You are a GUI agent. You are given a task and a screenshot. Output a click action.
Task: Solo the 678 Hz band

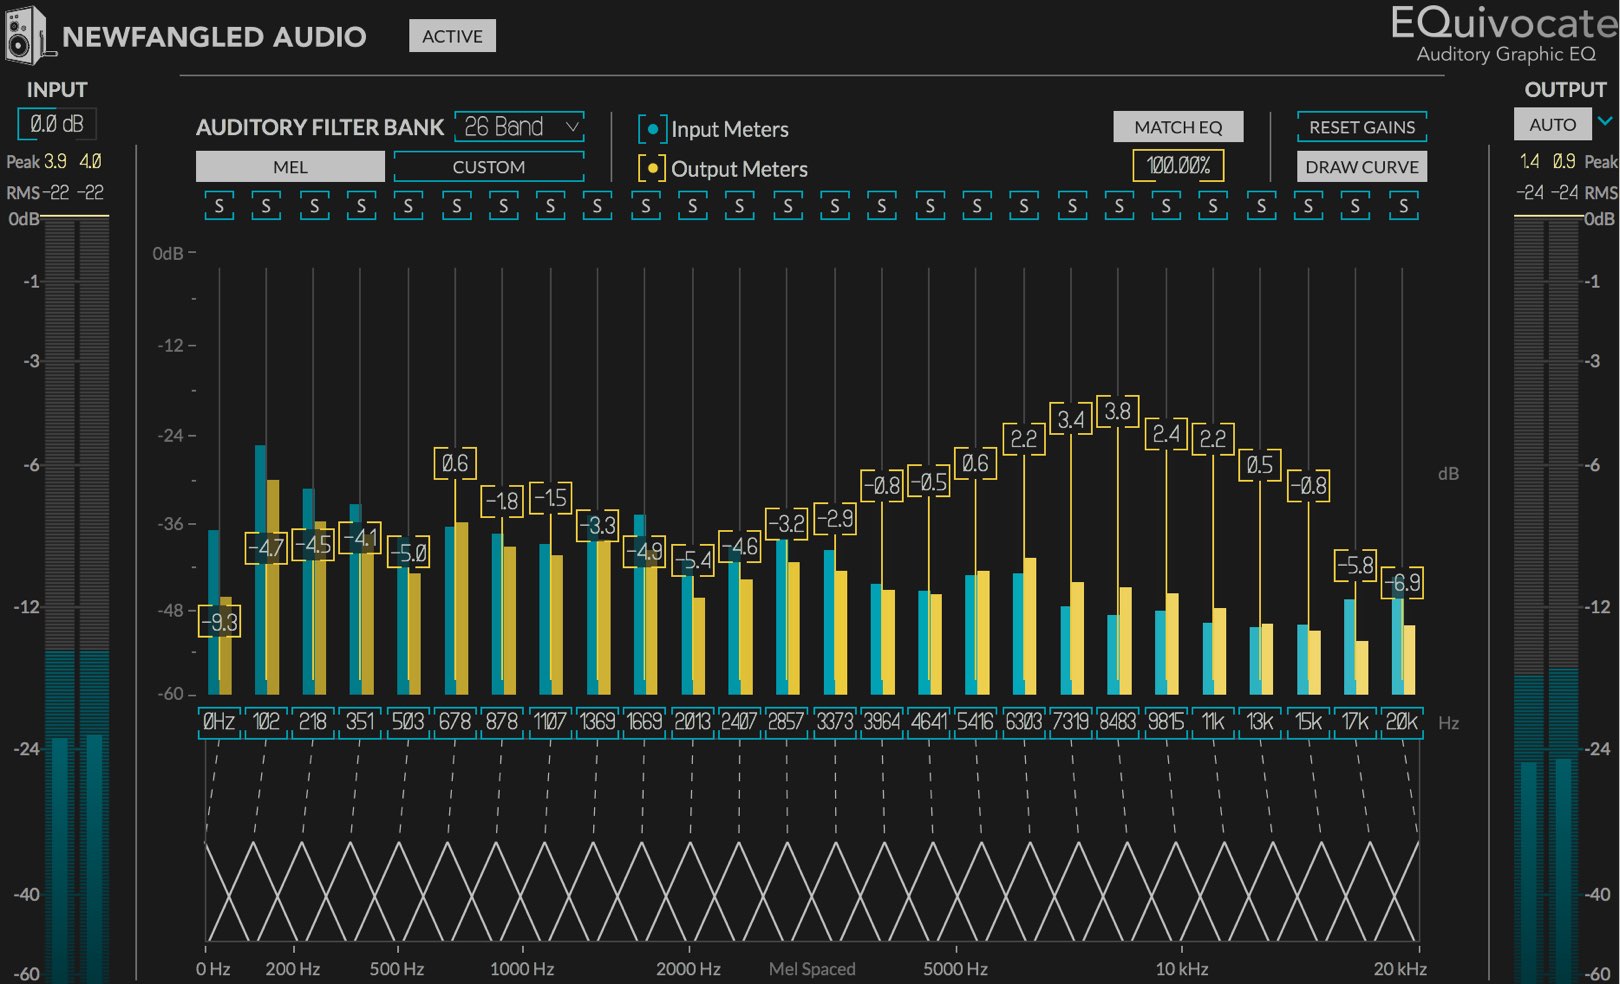[456, 206]
